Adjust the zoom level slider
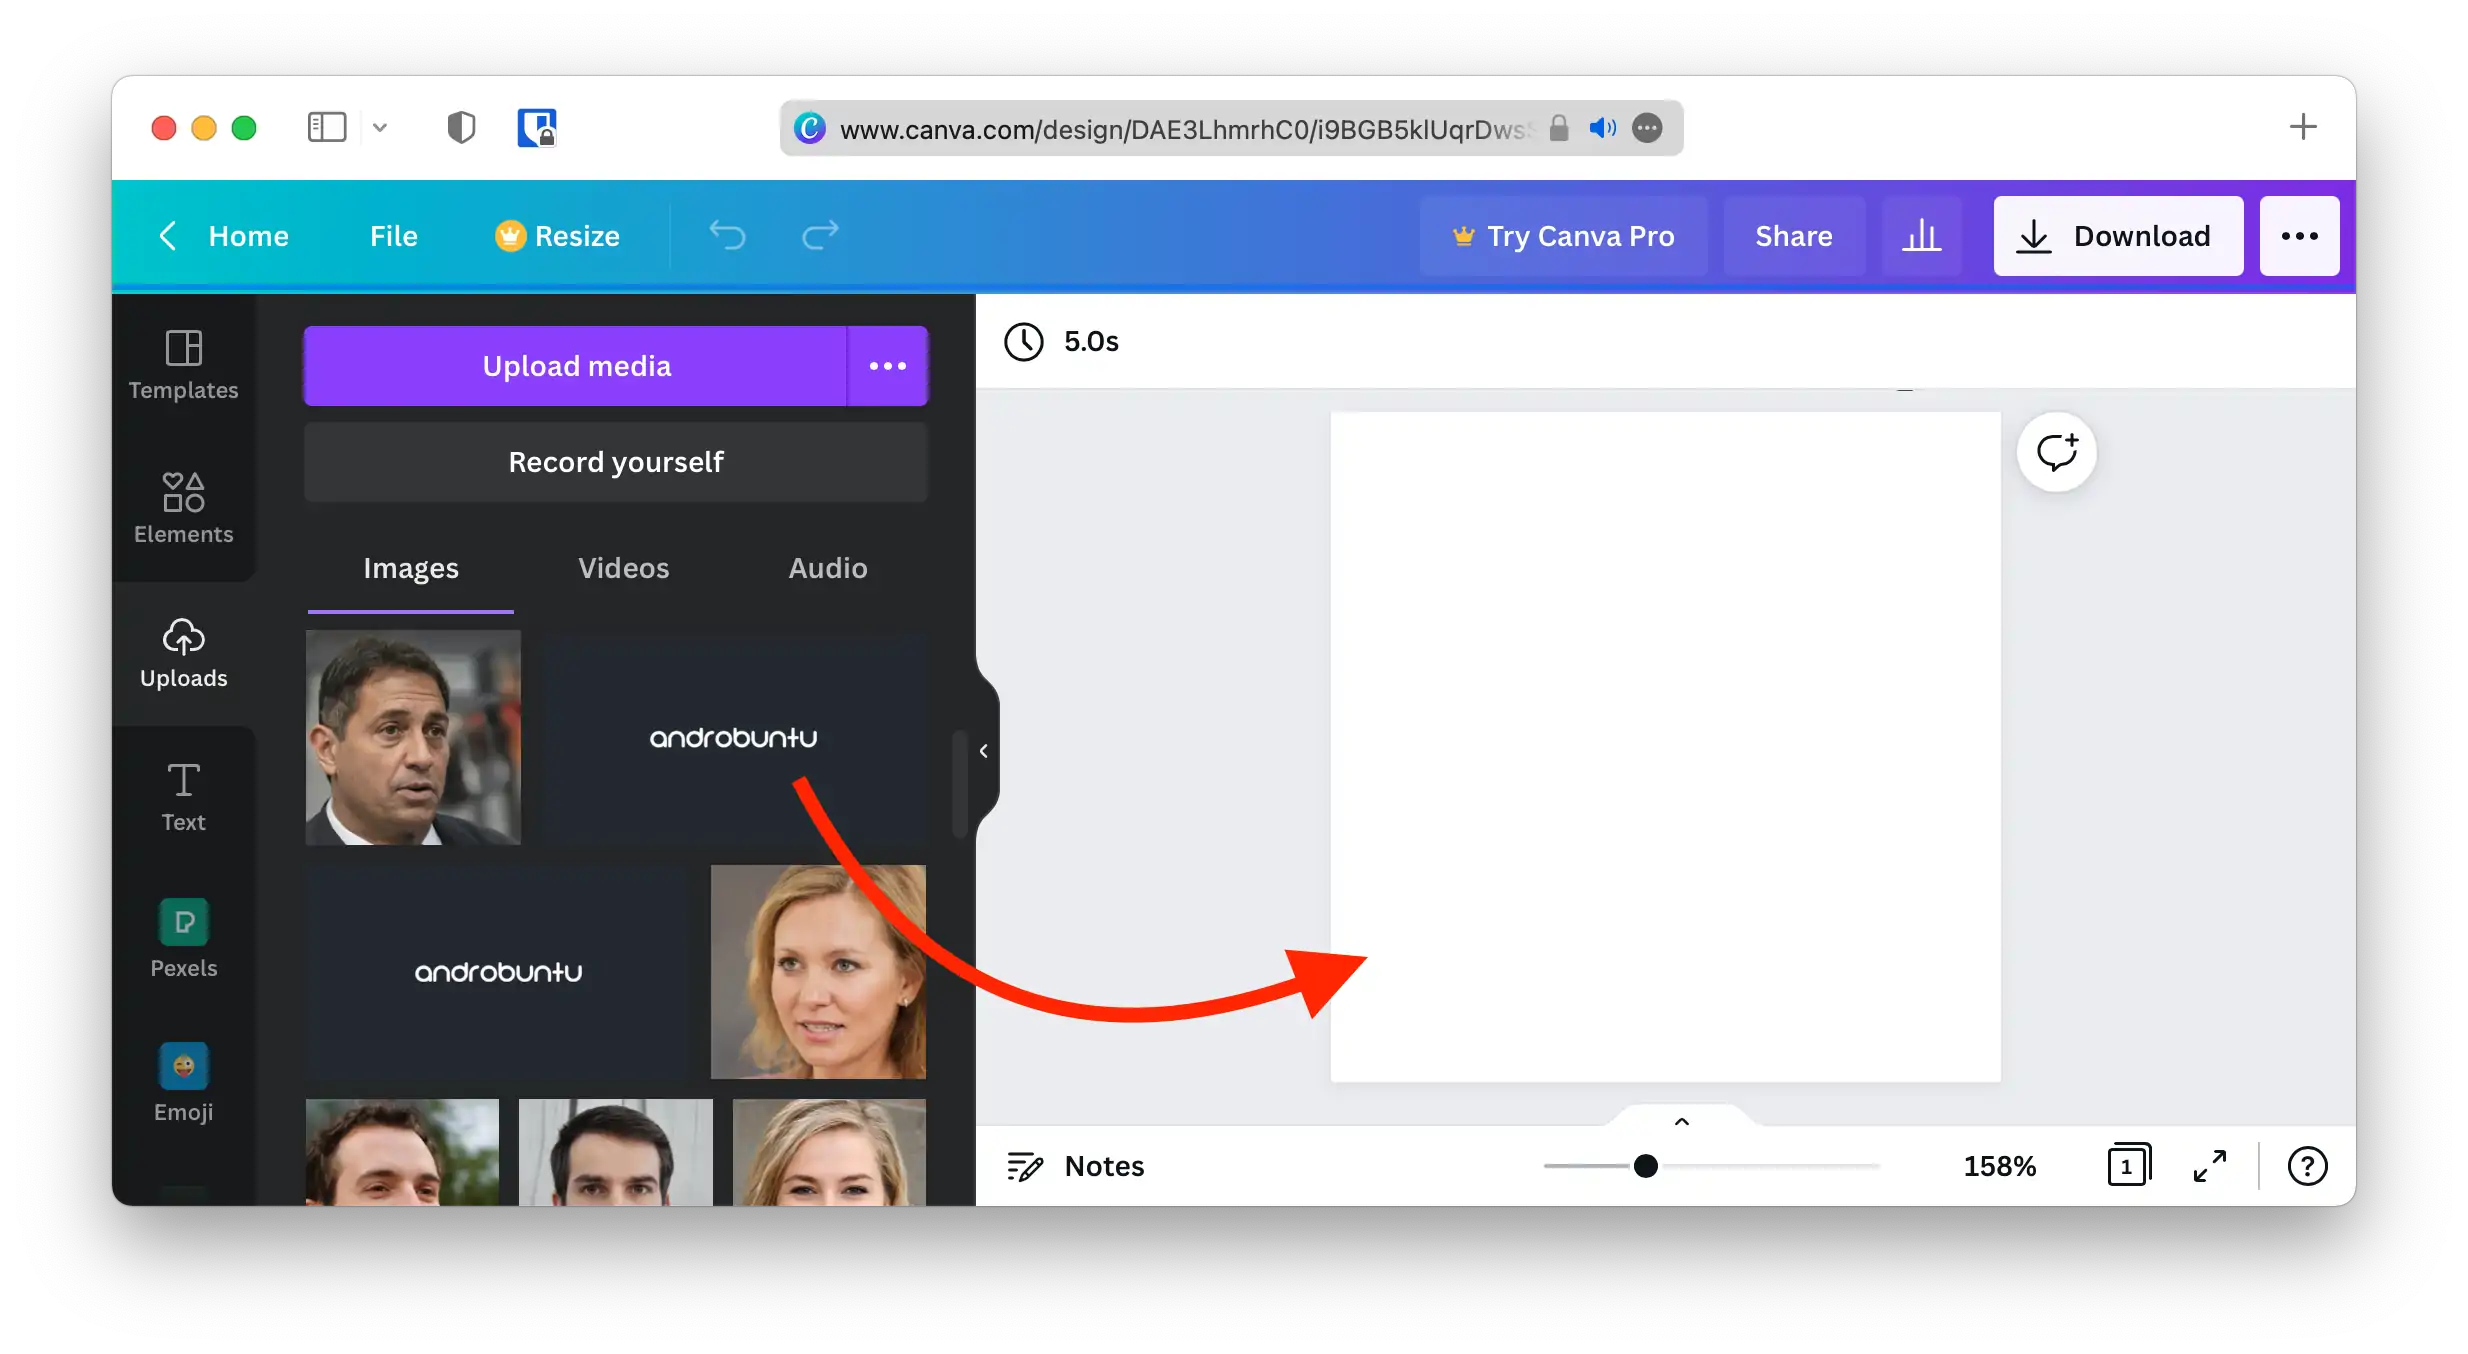 pos(1644,1166)
